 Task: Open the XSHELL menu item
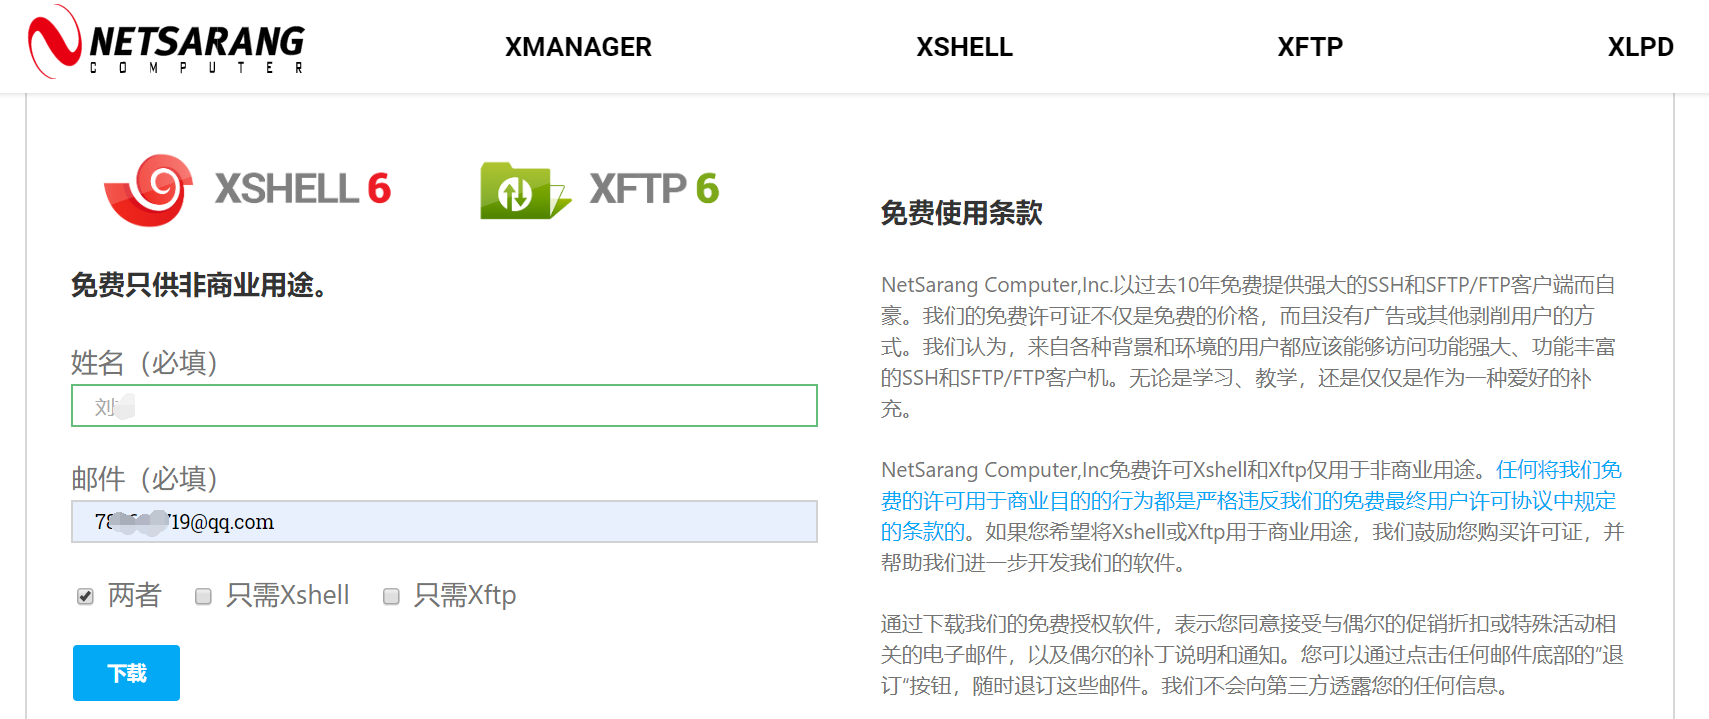pyautogui.click(x=964, y=47)
